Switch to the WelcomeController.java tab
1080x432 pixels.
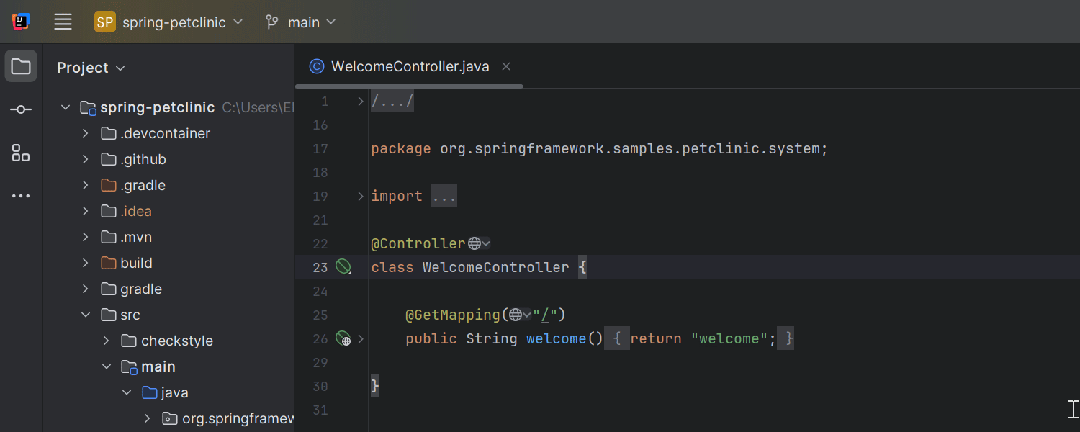tap(410, 66)
